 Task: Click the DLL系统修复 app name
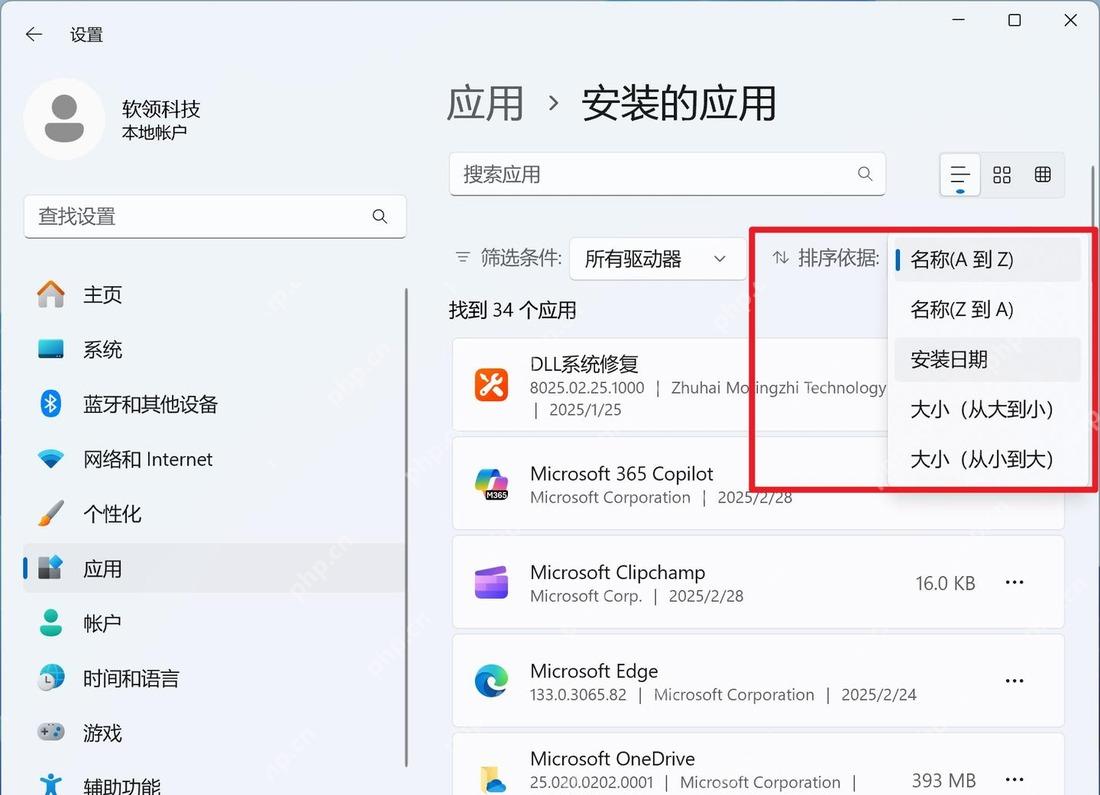(584, 363)
